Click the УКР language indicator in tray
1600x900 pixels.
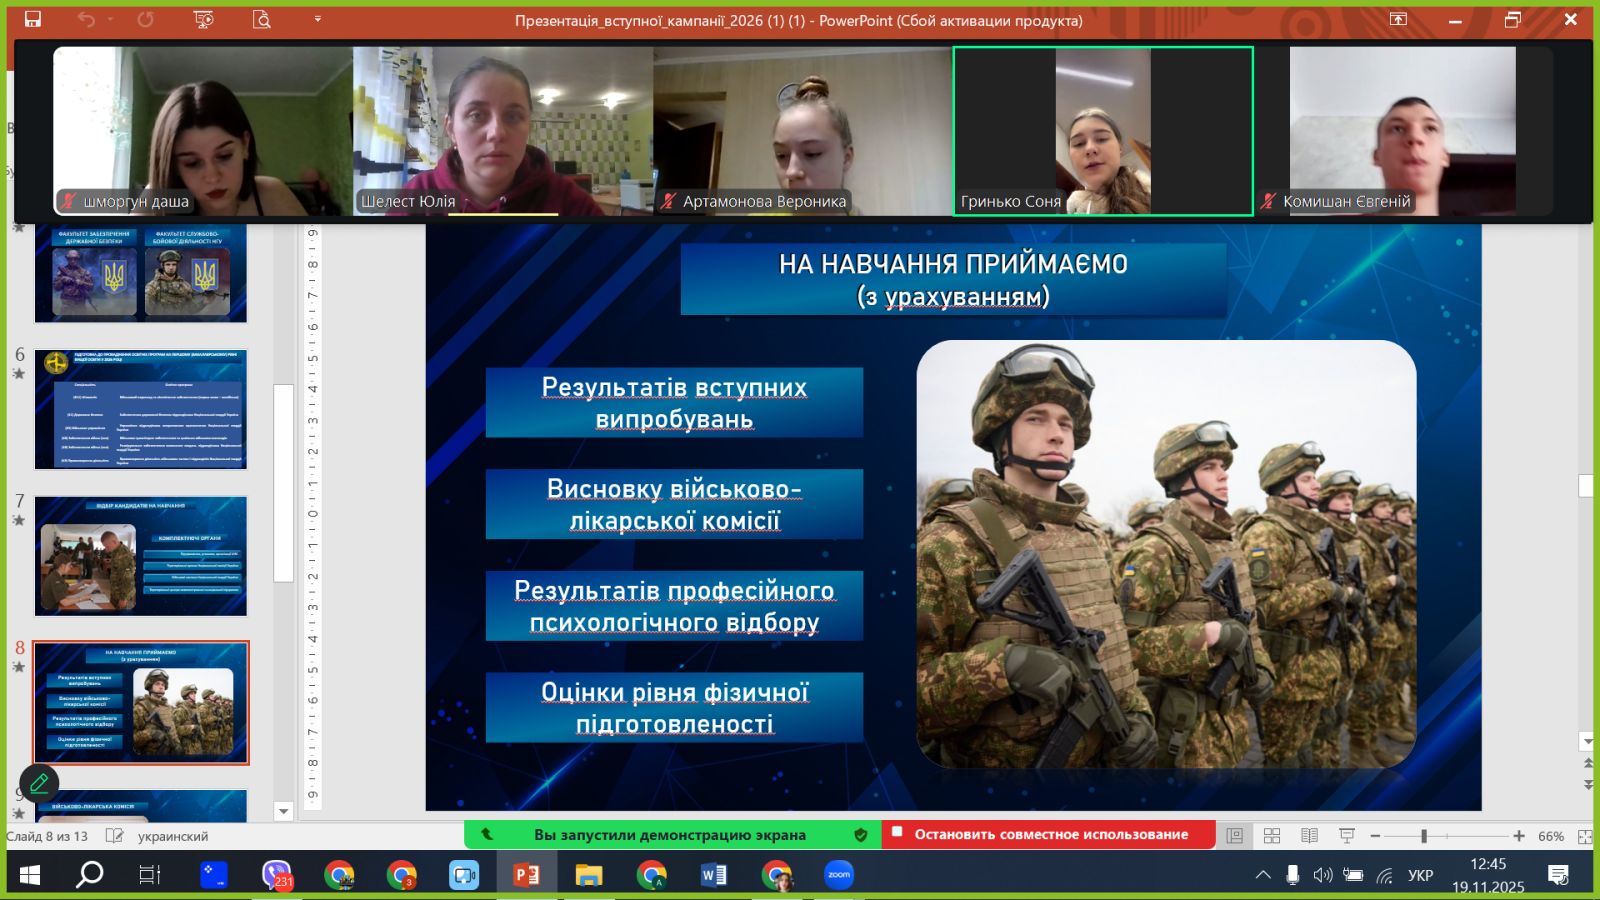1420,875
